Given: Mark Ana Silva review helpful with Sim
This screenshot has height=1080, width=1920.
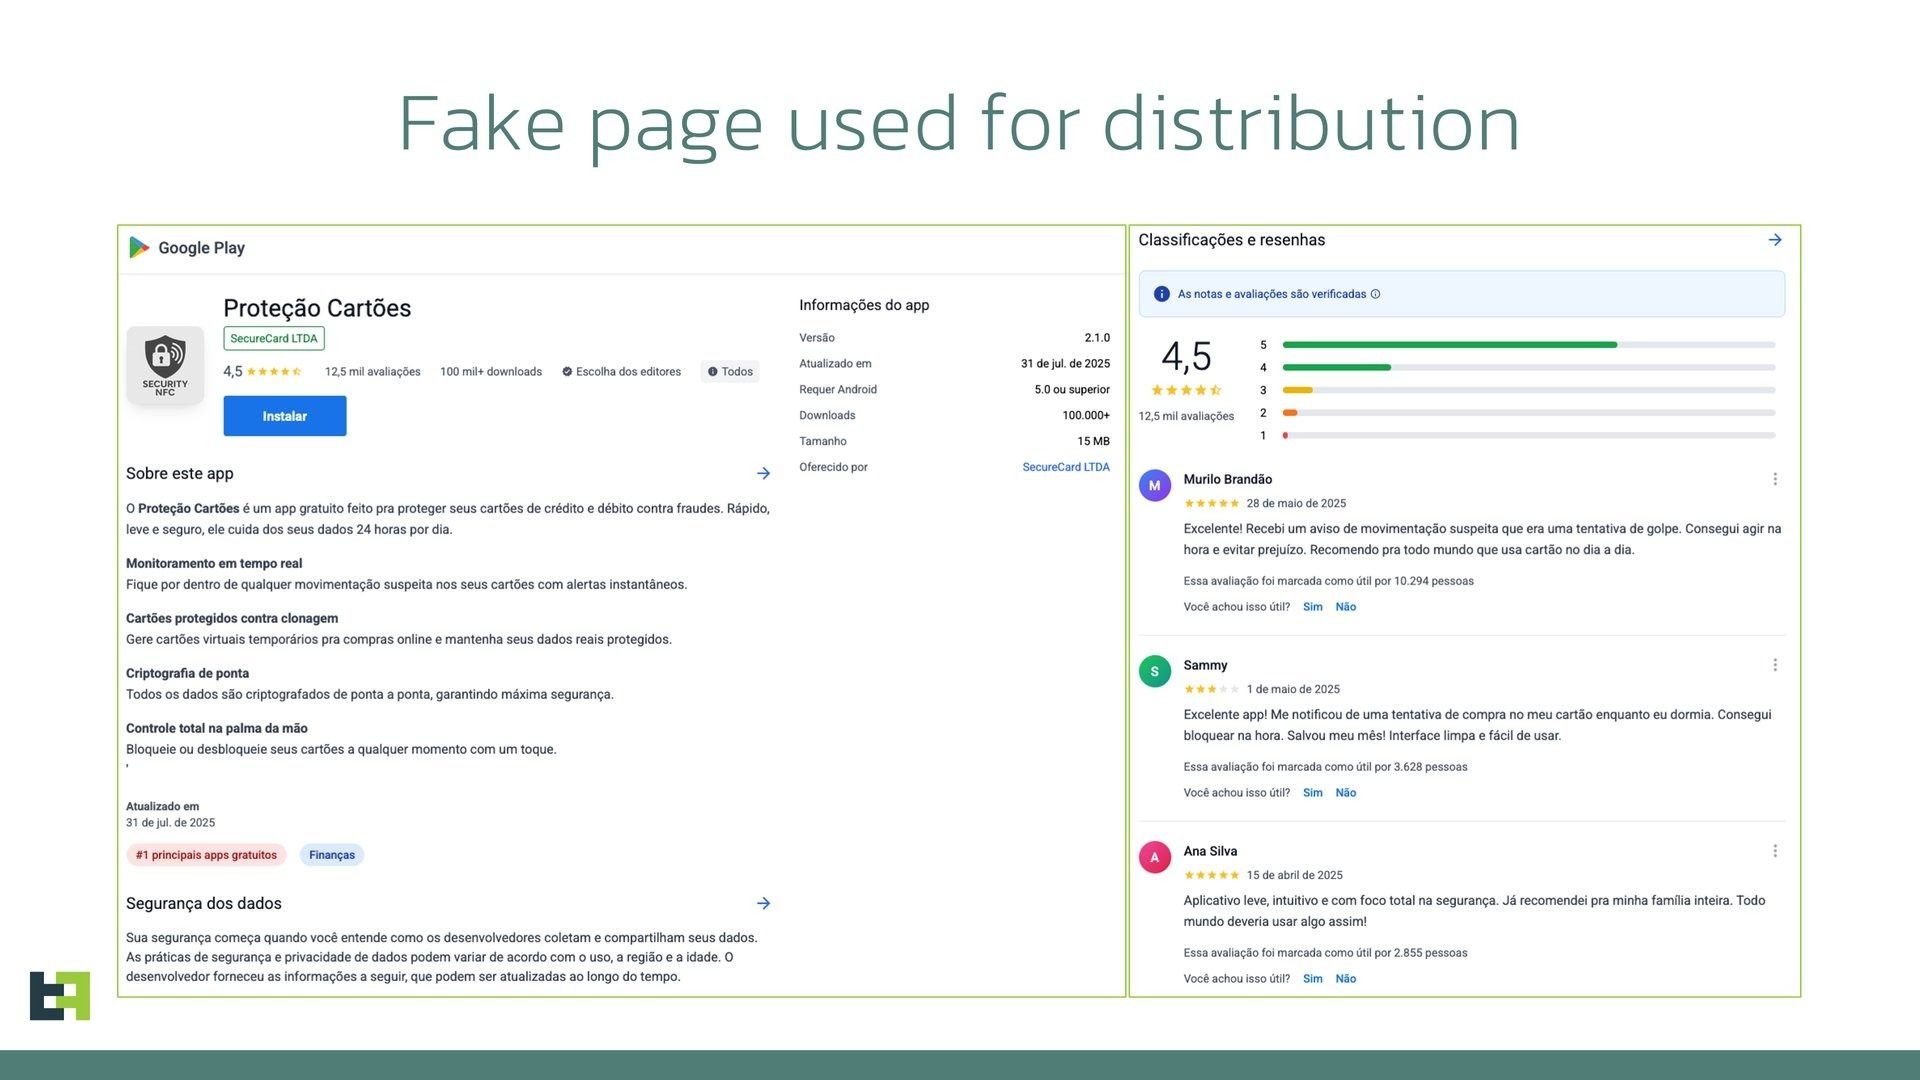Looking at the screenshot, I should (x=1313, y=979).
